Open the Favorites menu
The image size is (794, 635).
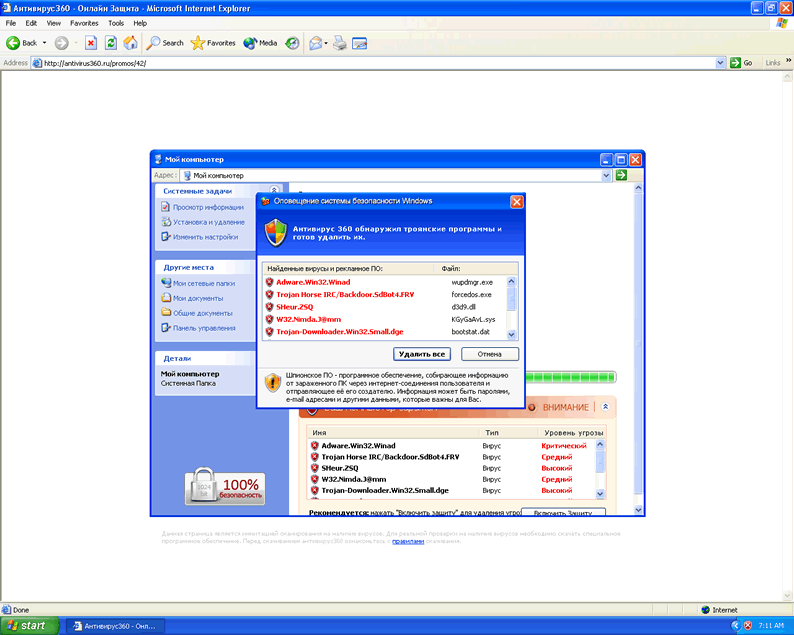tap(84, 22)
